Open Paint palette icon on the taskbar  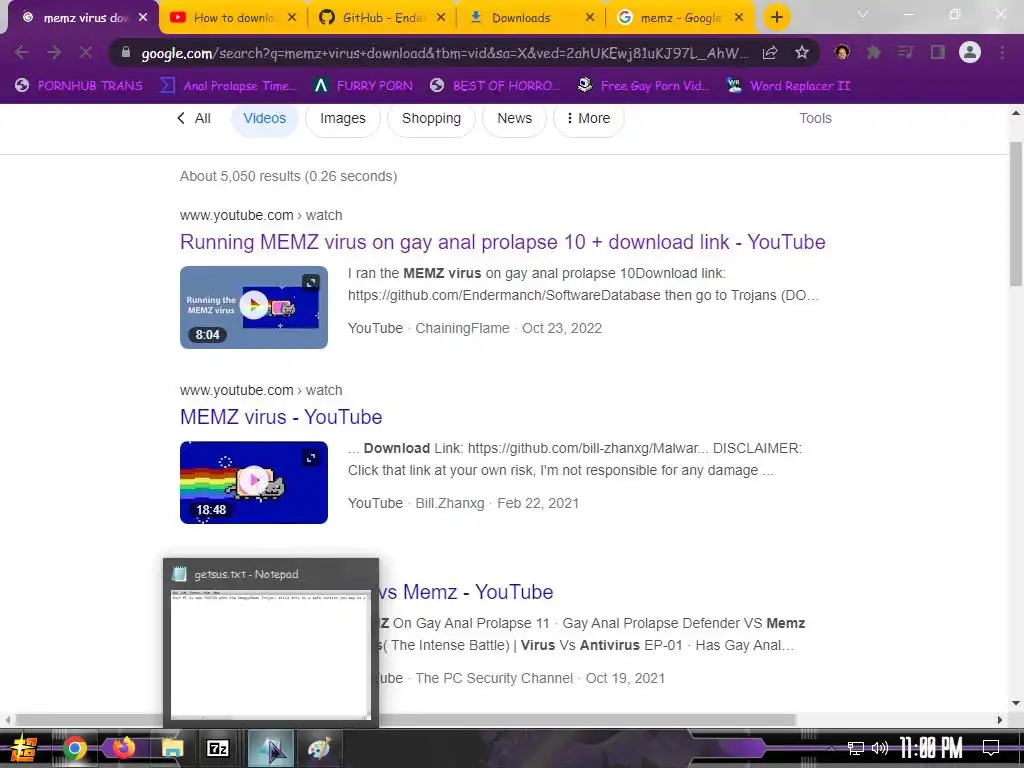pos(319,748)
